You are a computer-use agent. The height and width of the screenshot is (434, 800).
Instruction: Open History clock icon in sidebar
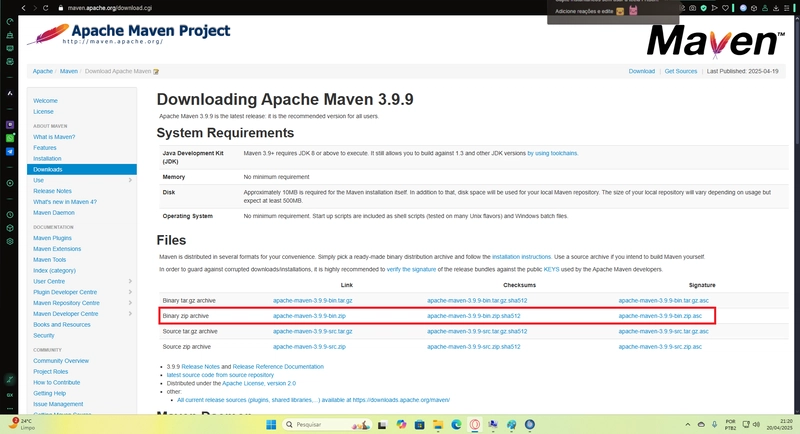pos(10,215)
